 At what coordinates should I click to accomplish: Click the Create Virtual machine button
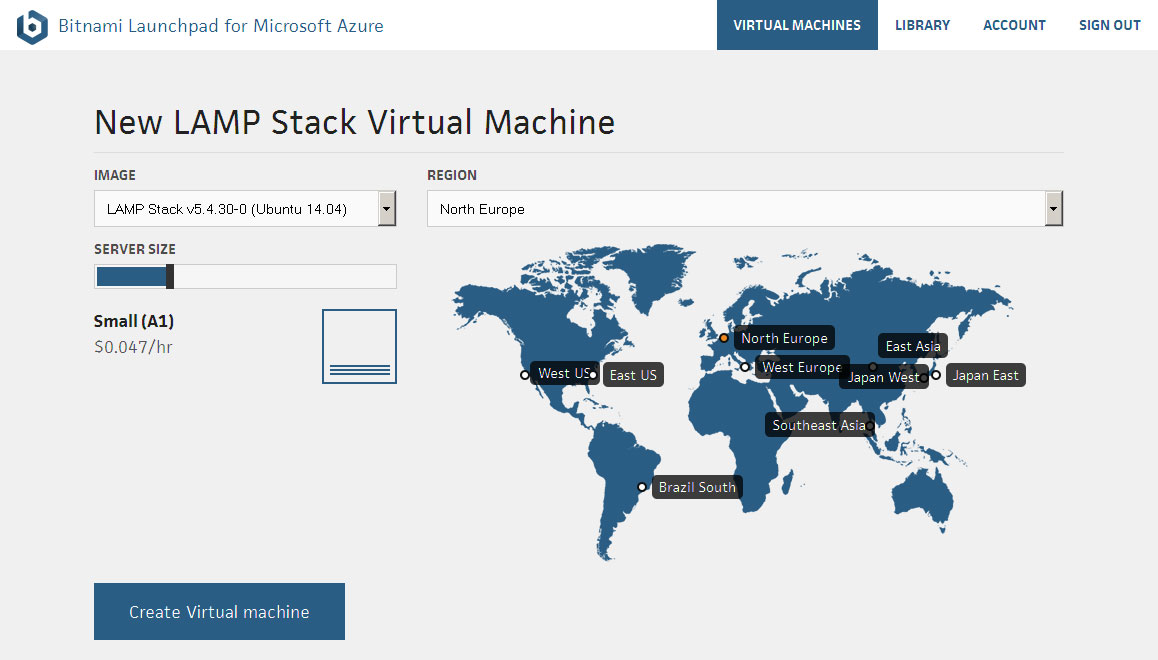click(219, 611)
